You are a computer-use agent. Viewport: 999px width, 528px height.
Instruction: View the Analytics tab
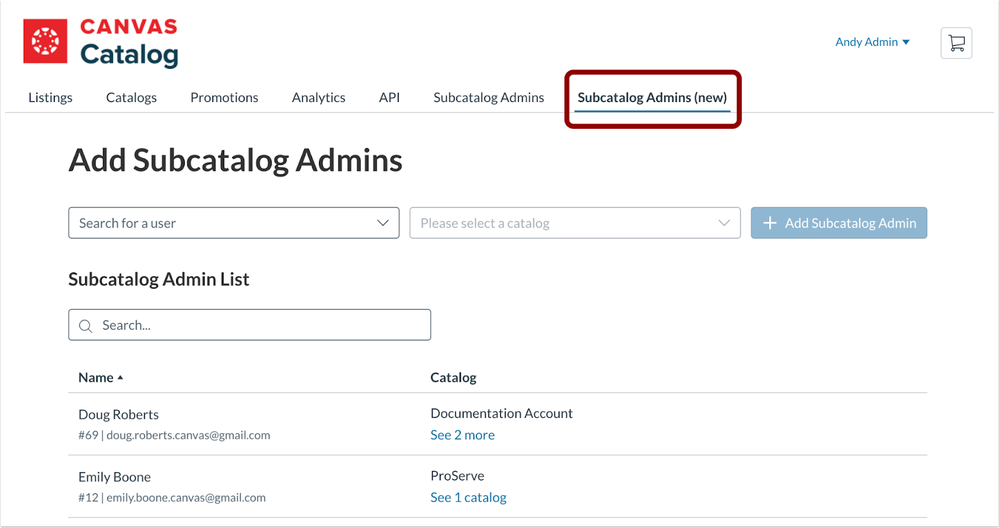pyautogui.click(x=318, y=97)
